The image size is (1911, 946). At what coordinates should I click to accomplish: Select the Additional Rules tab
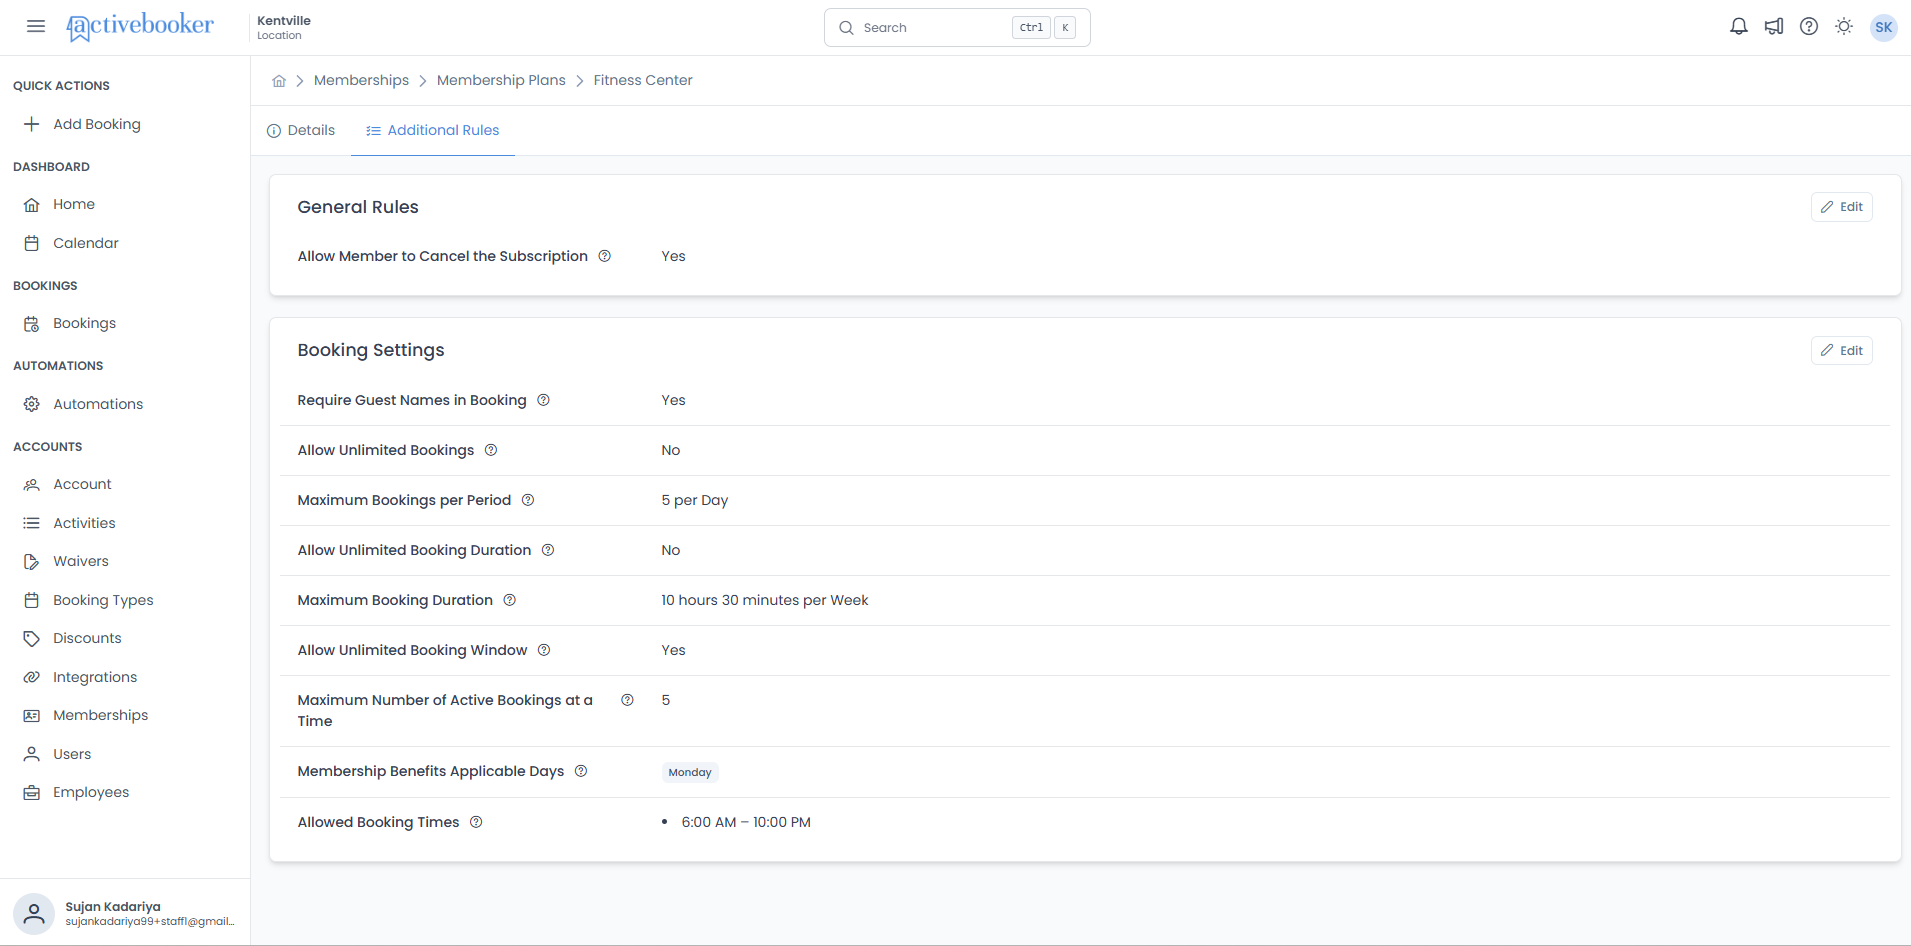click(x=432, y=130)
